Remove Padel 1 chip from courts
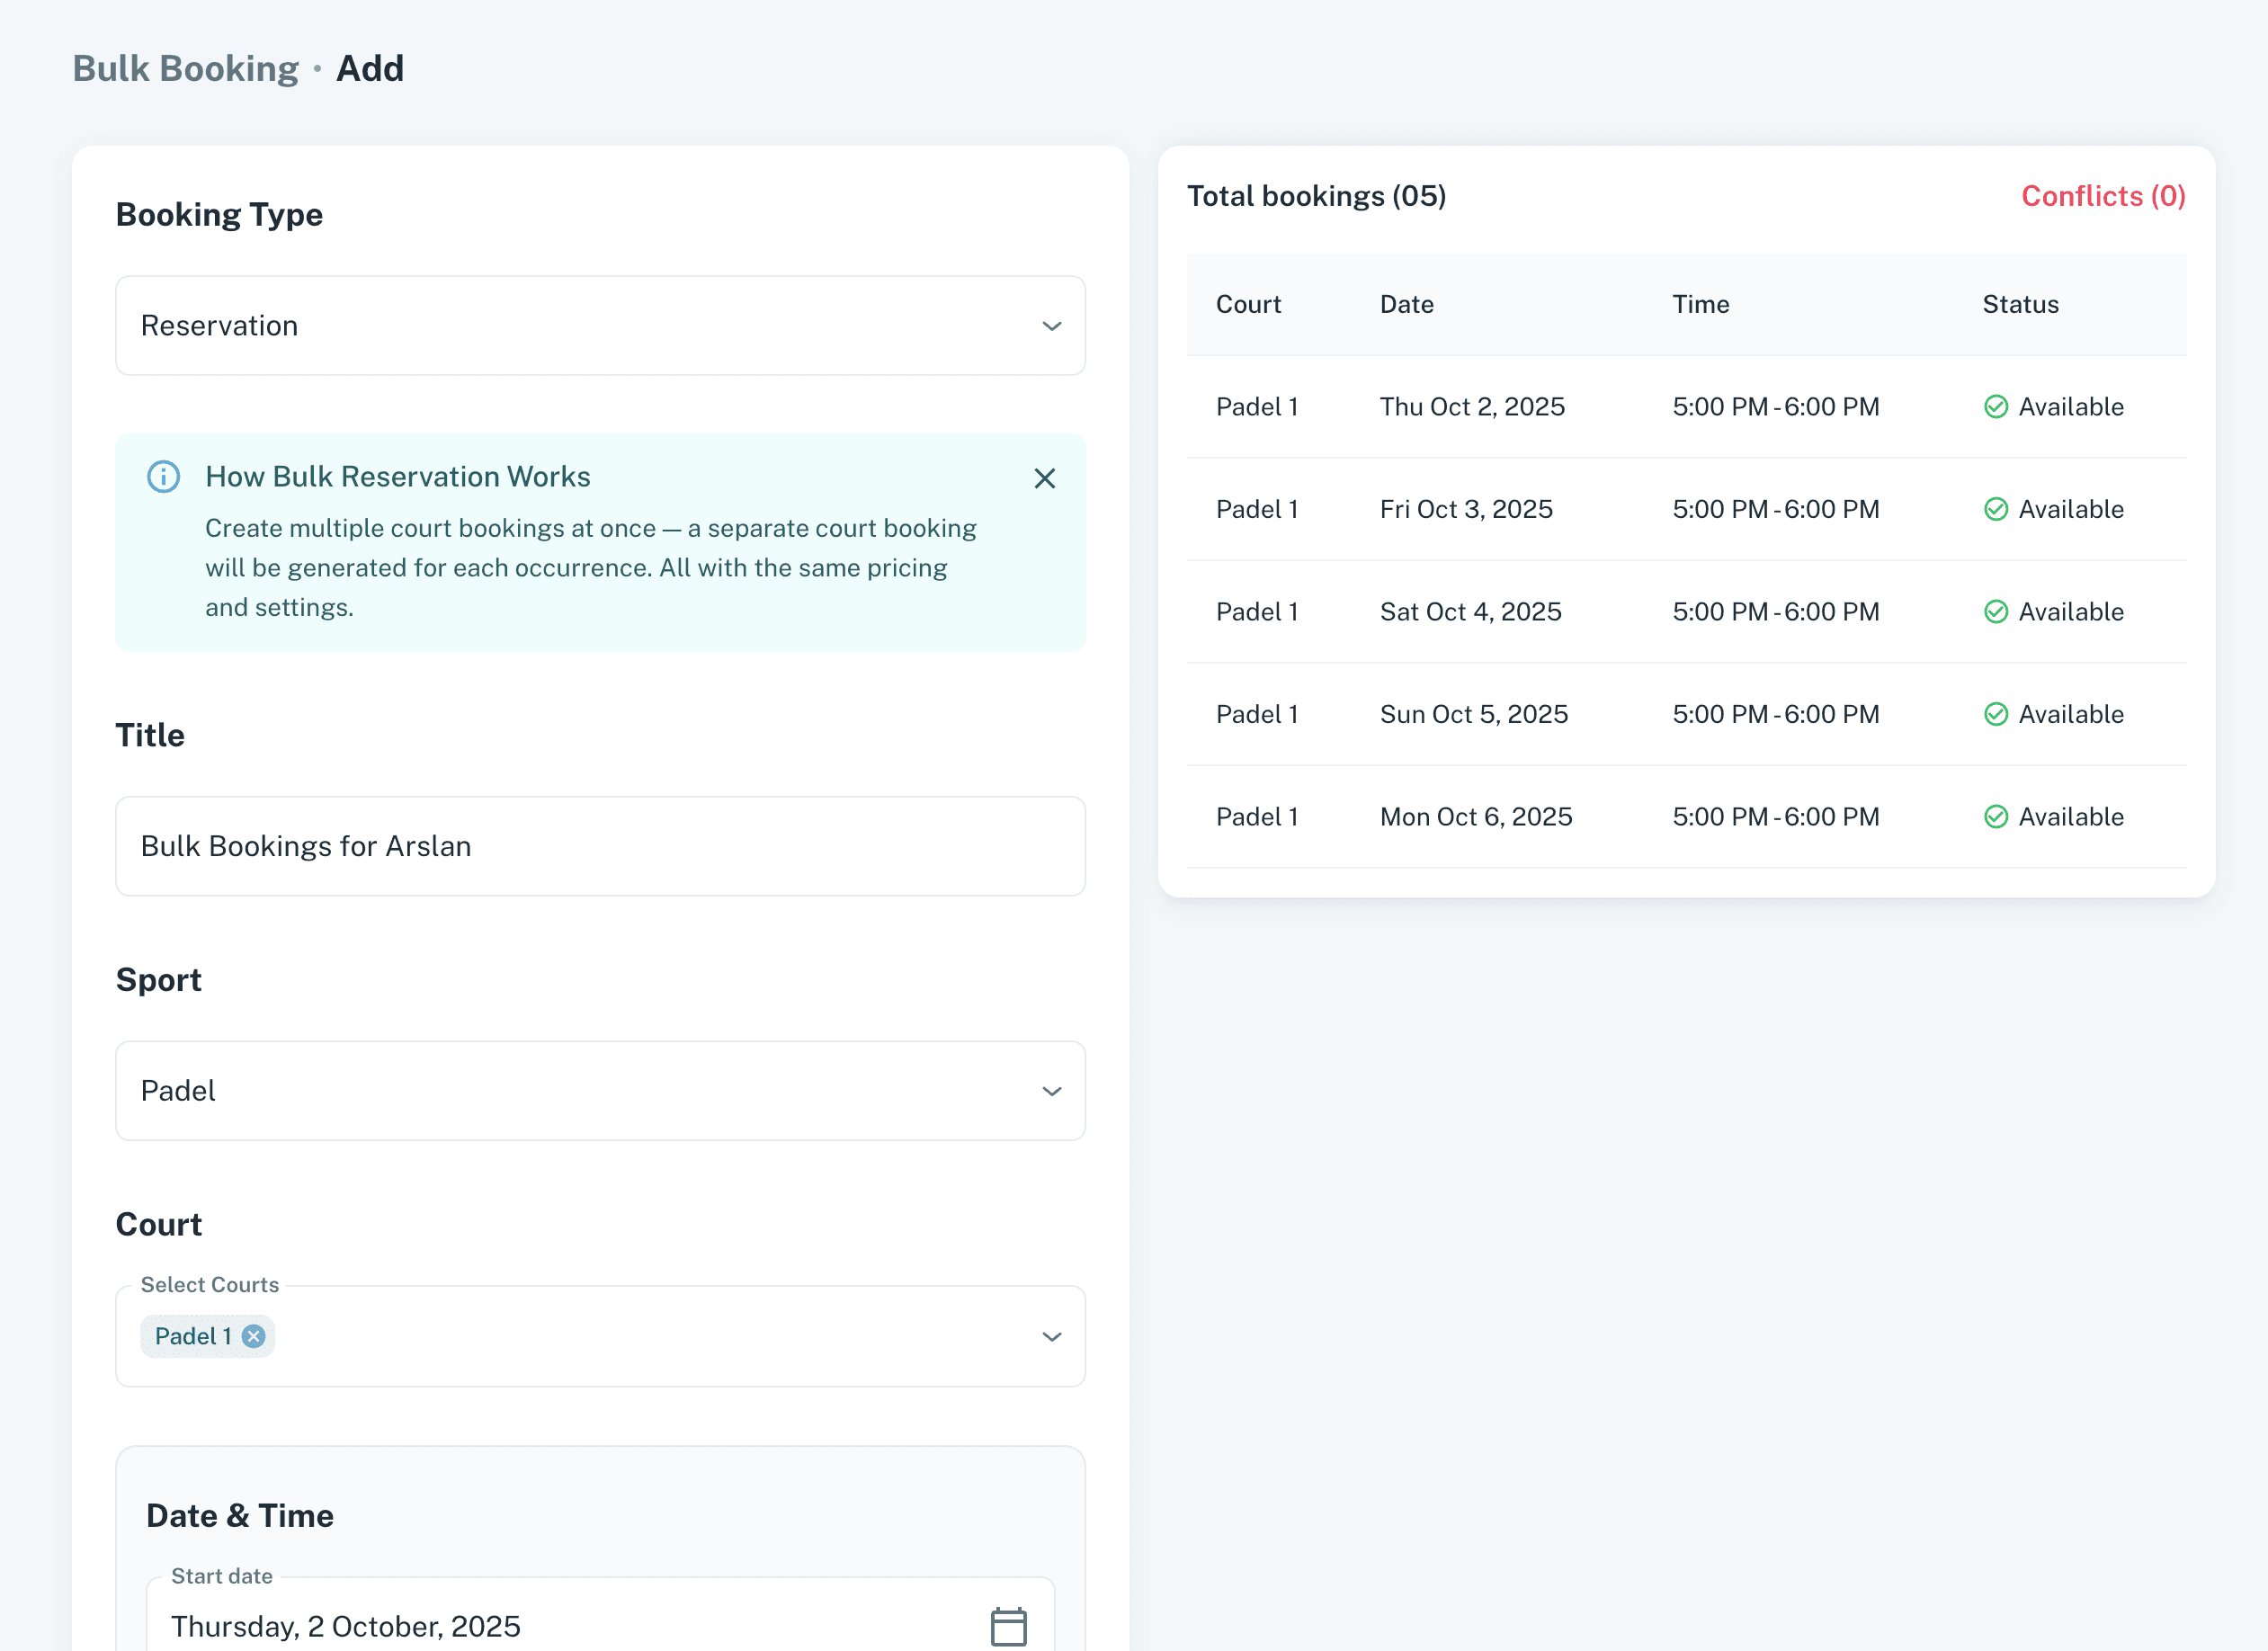Image resolution: width=2268 pixels, height=1651 pixels. 254,1336
